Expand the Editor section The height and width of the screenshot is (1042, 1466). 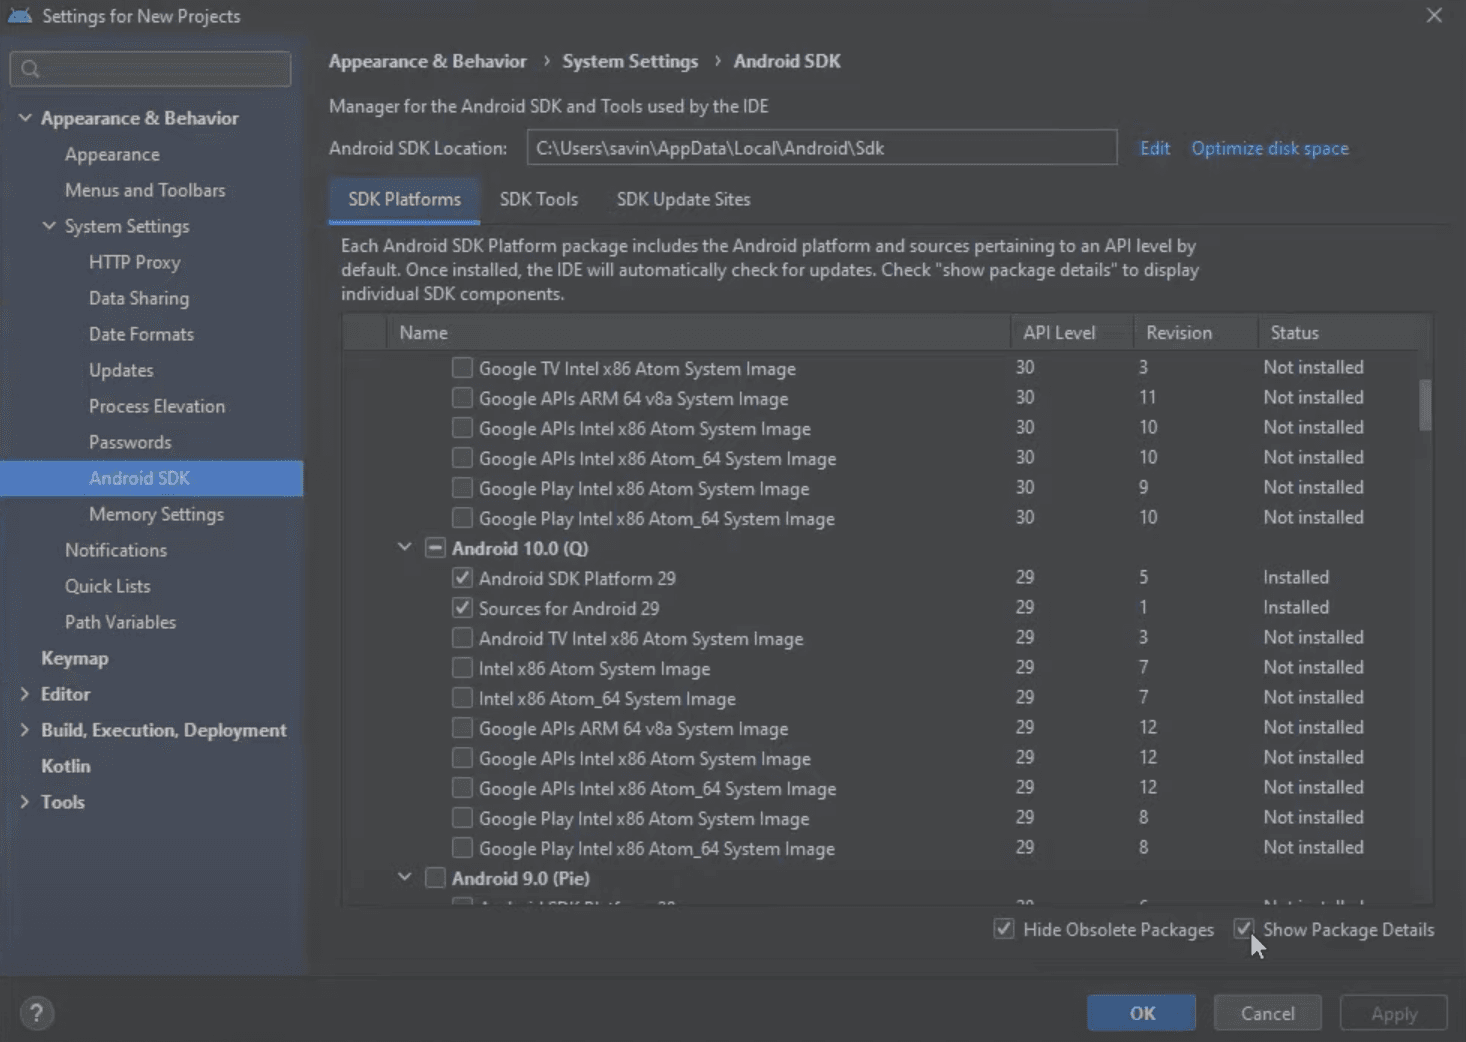tap(25, 693)
